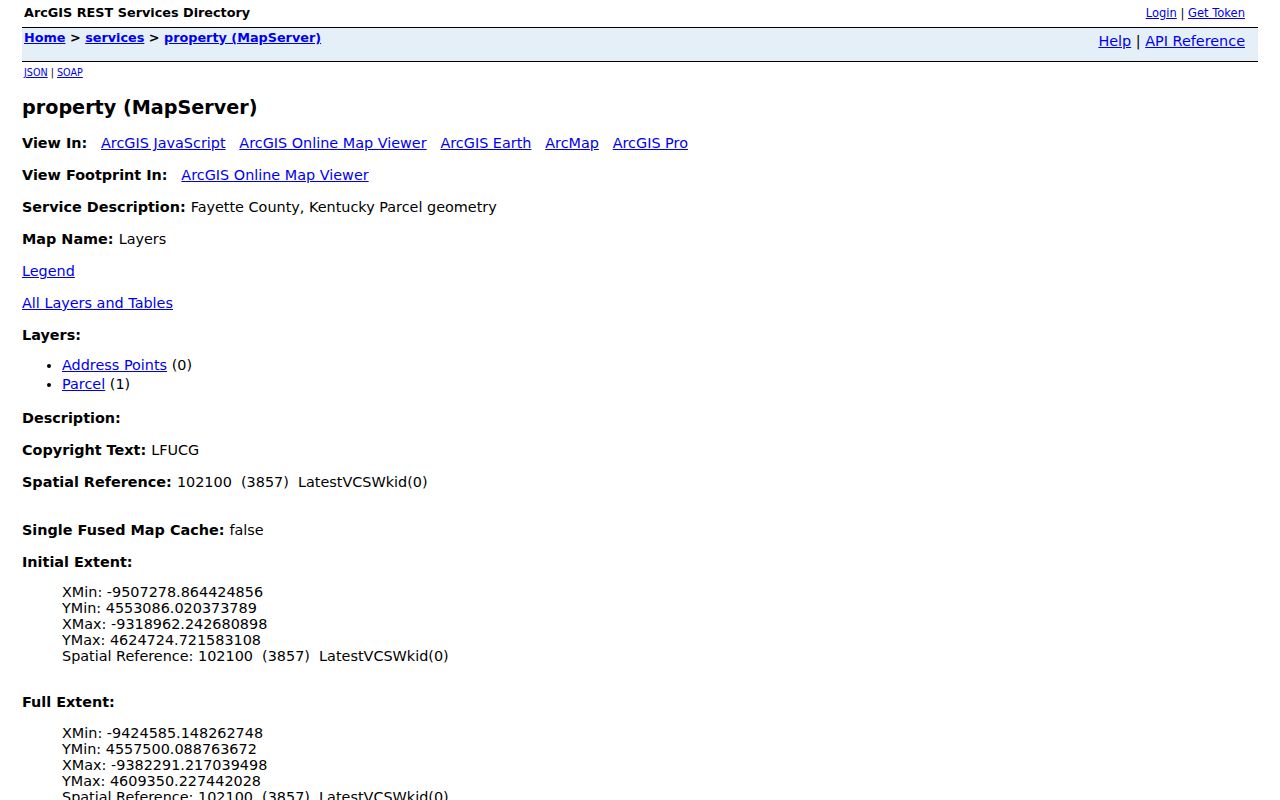The height and width of the screenshot is (800, 1280).
Task: Select property (MapServer) breadcrumb link
Action: [243, 38]
